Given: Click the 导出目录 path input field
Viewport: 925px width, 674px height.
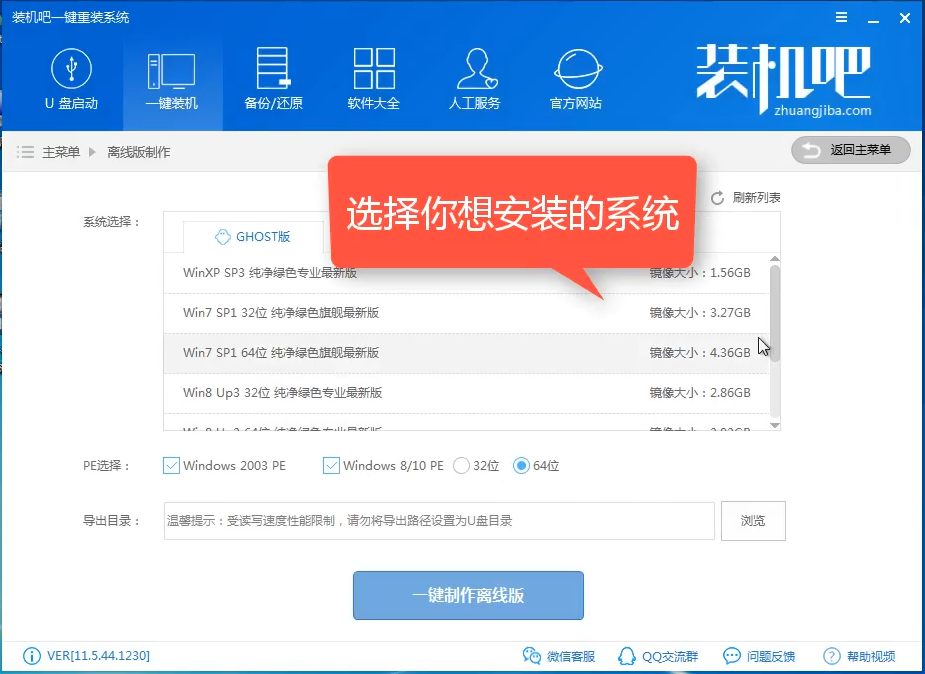Looking at the screenshot, I should (x=439, y=521).
